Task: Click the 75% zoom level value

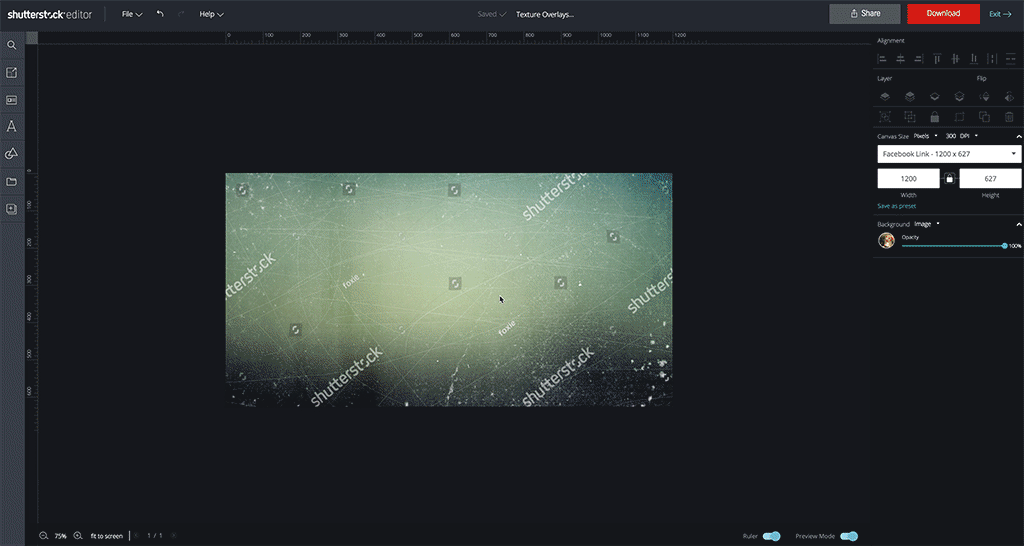Action: point(60,536)
